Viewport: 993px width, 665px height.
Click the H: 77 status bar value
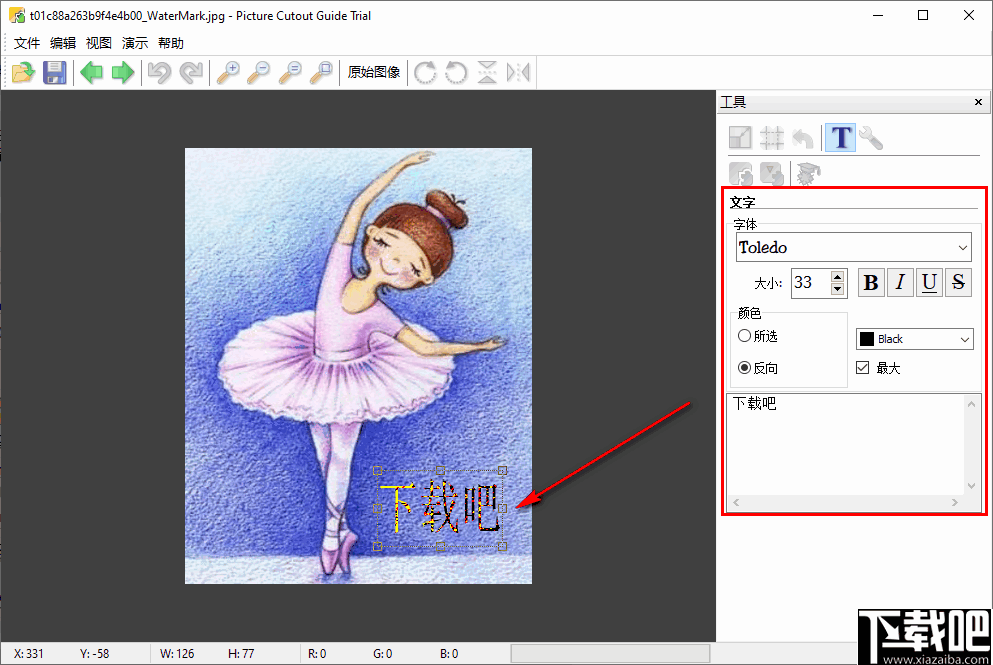(241, 654)
